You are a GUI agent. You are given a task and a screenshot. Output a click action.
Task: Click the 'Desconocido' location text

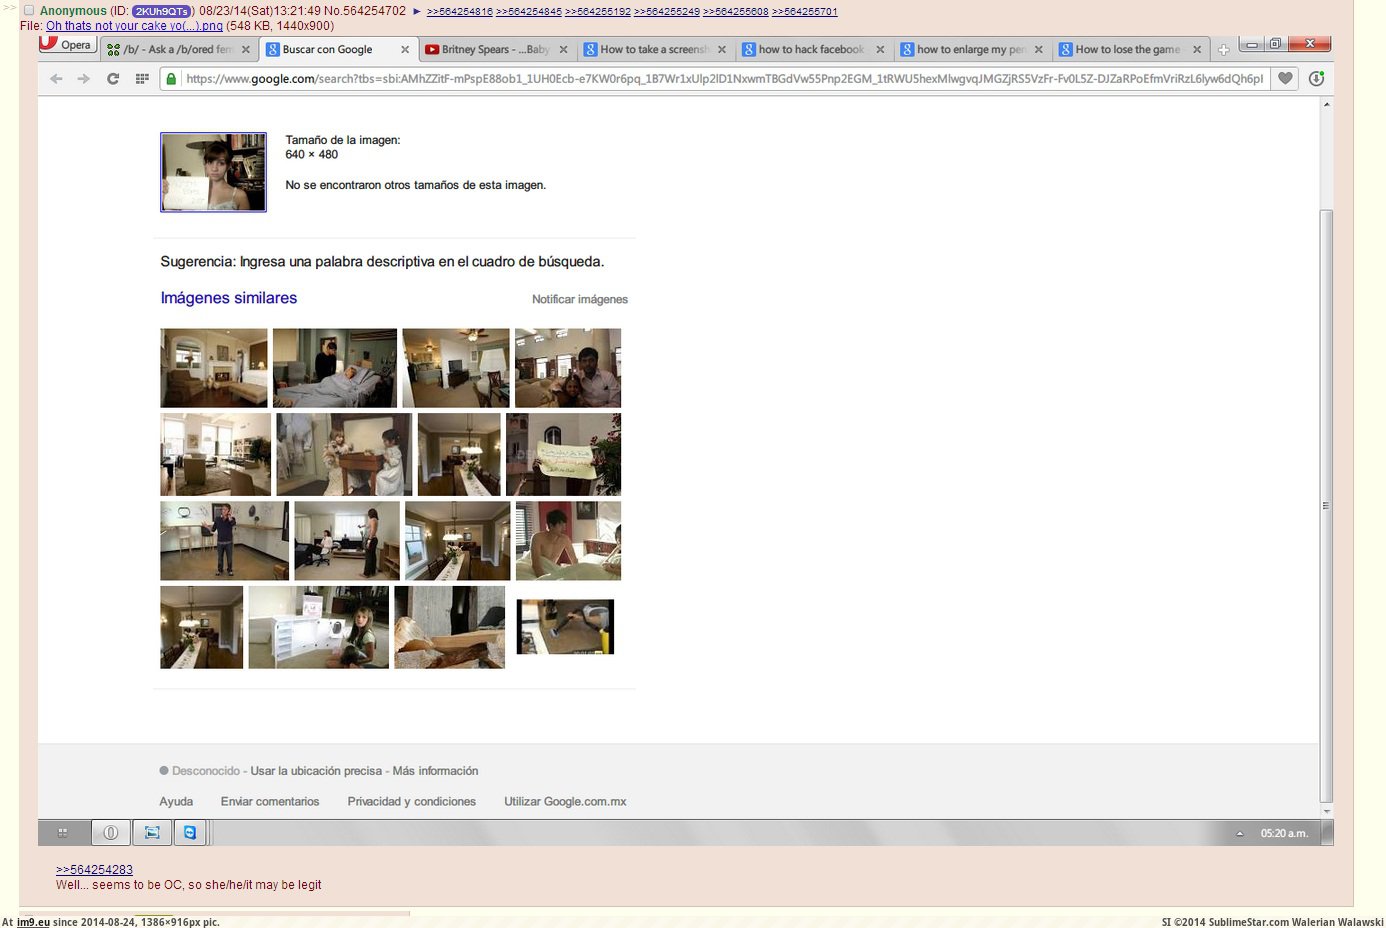pos(206,771)
